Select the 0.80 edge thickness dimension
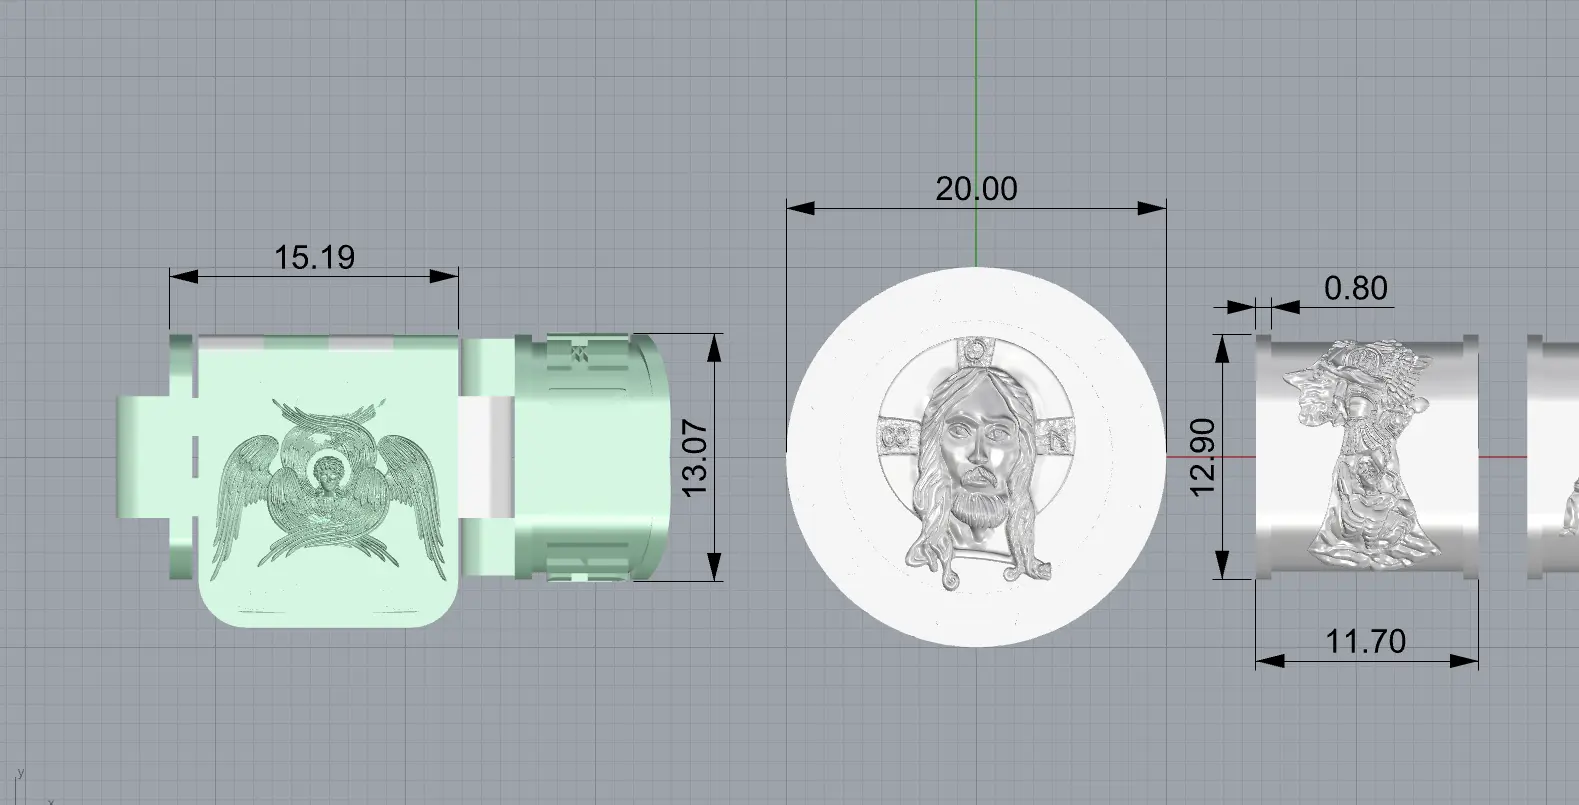The width and height of the screenshot is (1579, 805). pos(1355,288)
